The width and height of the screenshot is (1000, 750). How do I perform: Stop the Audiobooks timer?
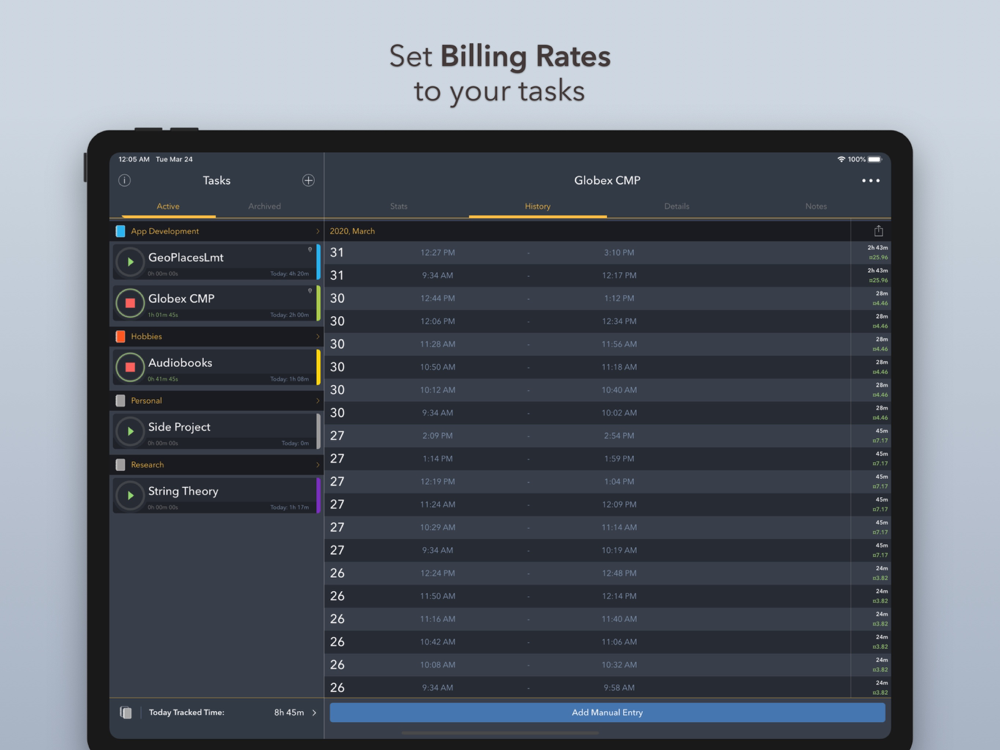pyautogui.click(x=130, y=367)
